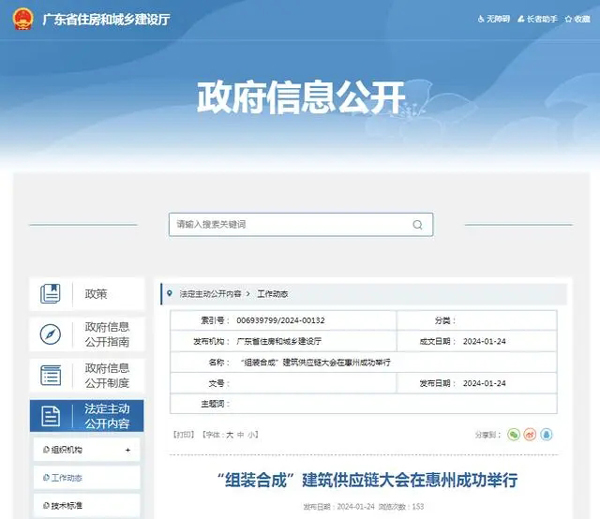Click the national emblem logo
The width and height of the screenshot is (600, 519).
pos(23,18)
